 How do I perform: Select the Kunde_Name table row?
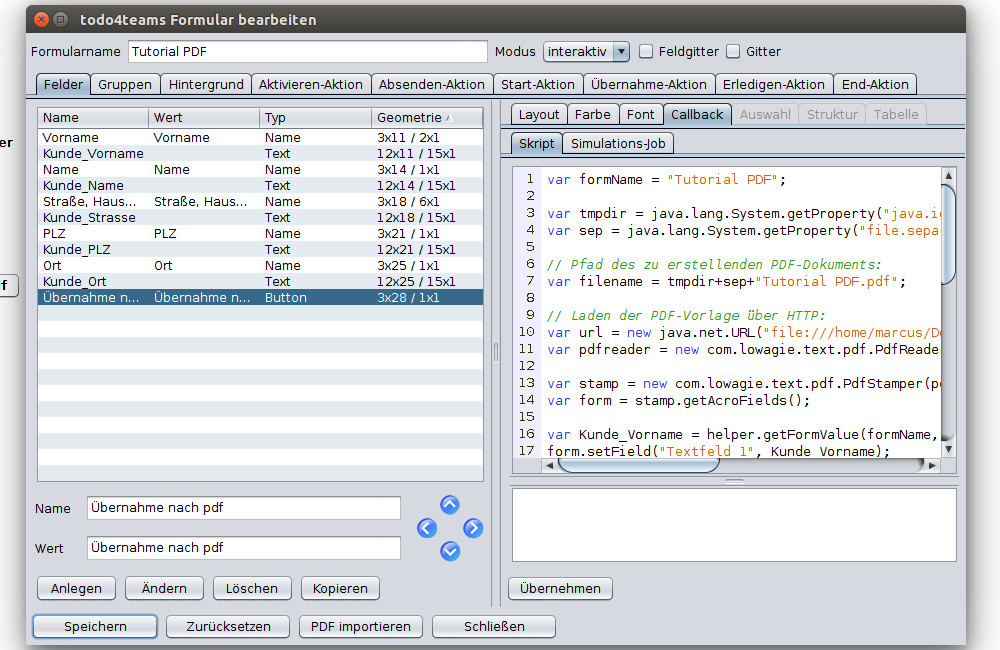260,186
